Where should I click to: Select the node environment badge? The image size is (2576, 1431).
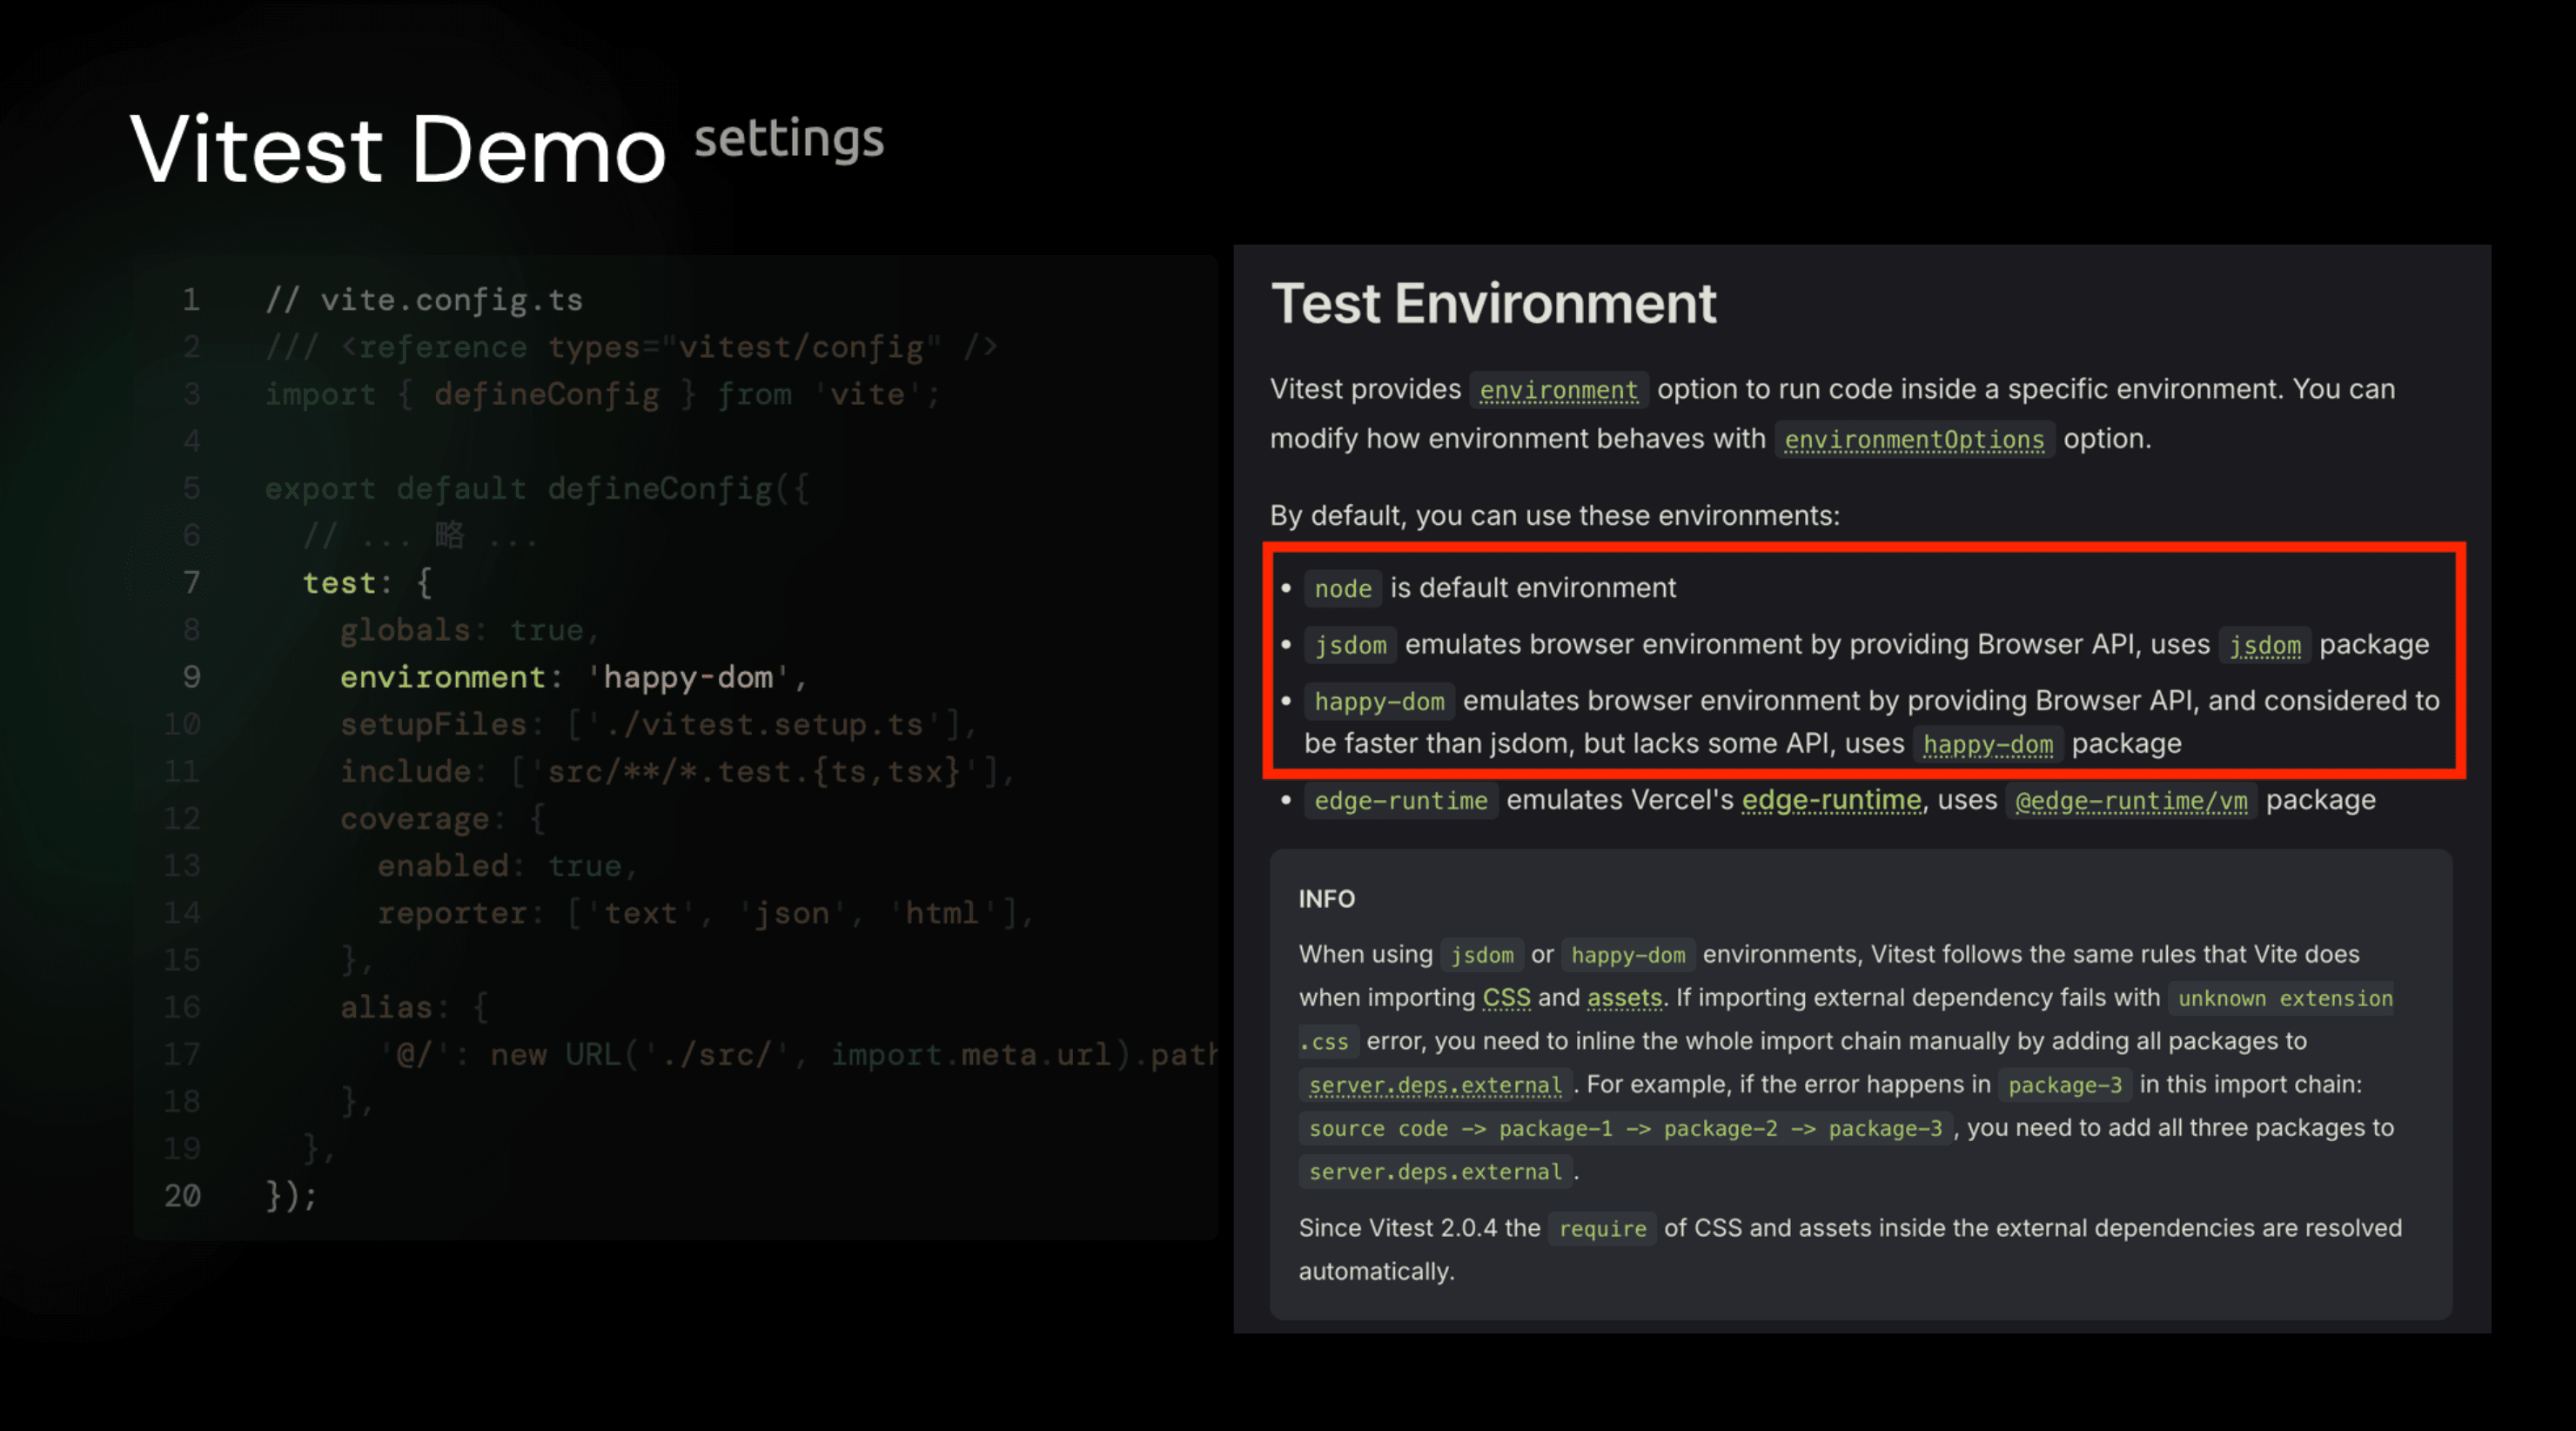click(1342, 589)
